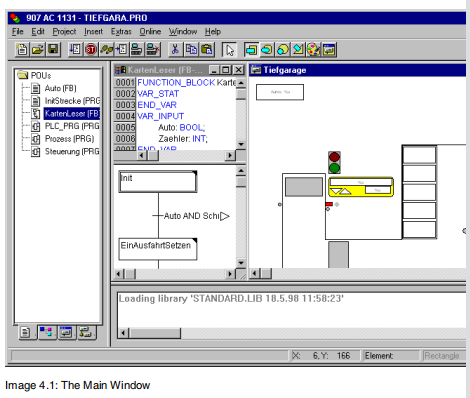
Task: Click scroll right arrow of declaration editor
Action: [230, 155]
